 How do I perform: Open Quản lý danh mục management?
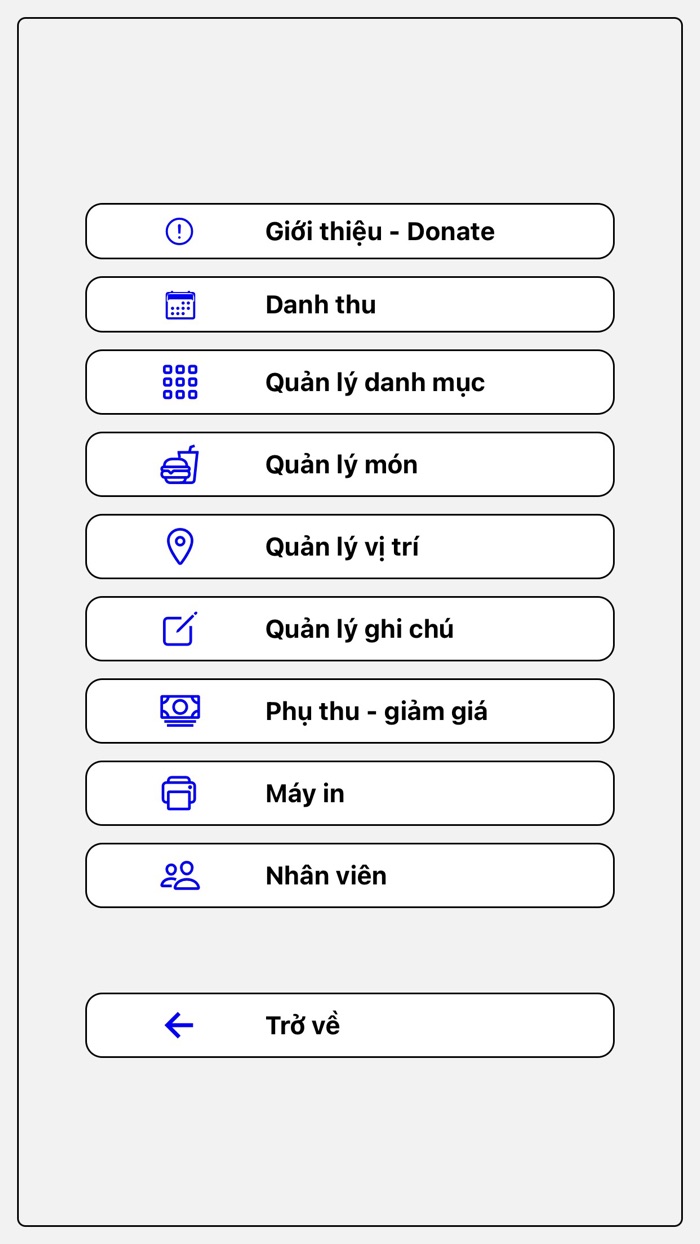tap(350, 382)
